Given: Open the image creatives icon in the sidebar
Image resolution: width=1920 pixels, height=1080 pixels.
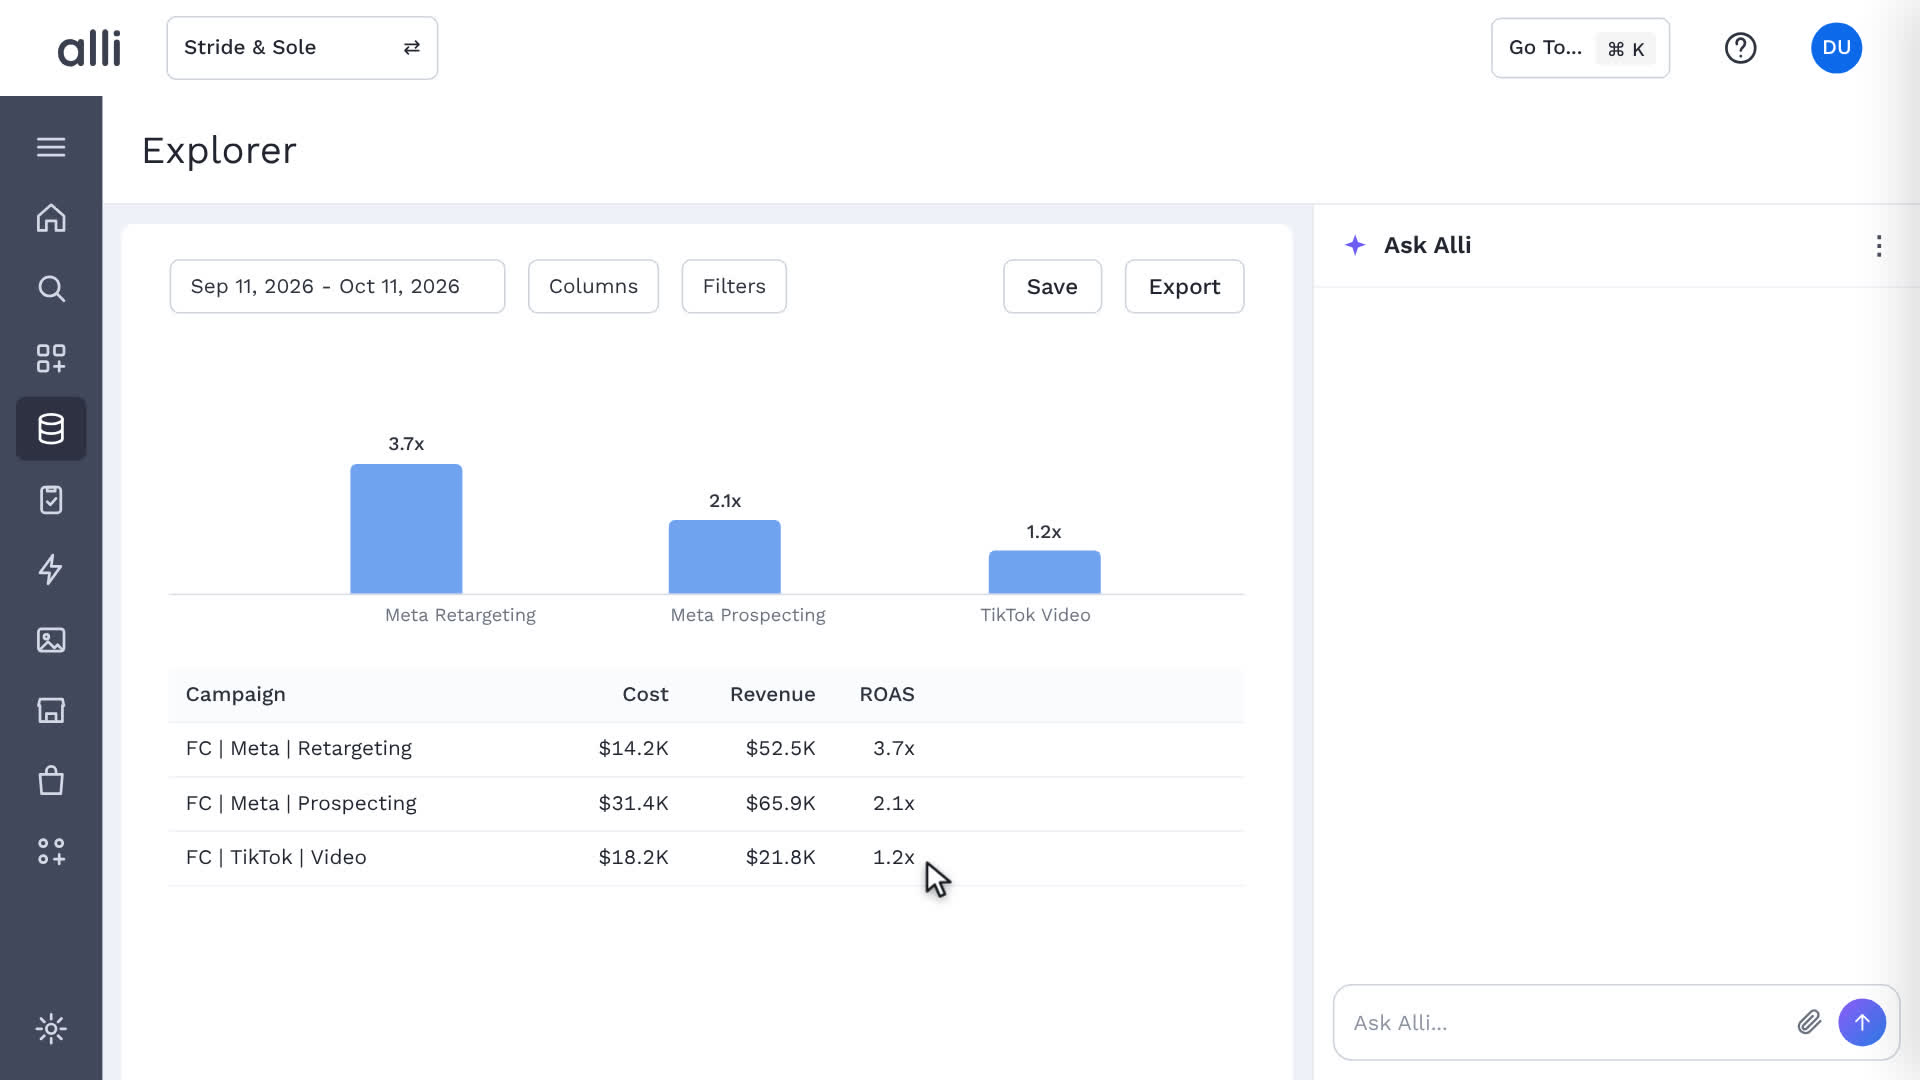Looking at the screenshot, I should click(x=51, y=640).
